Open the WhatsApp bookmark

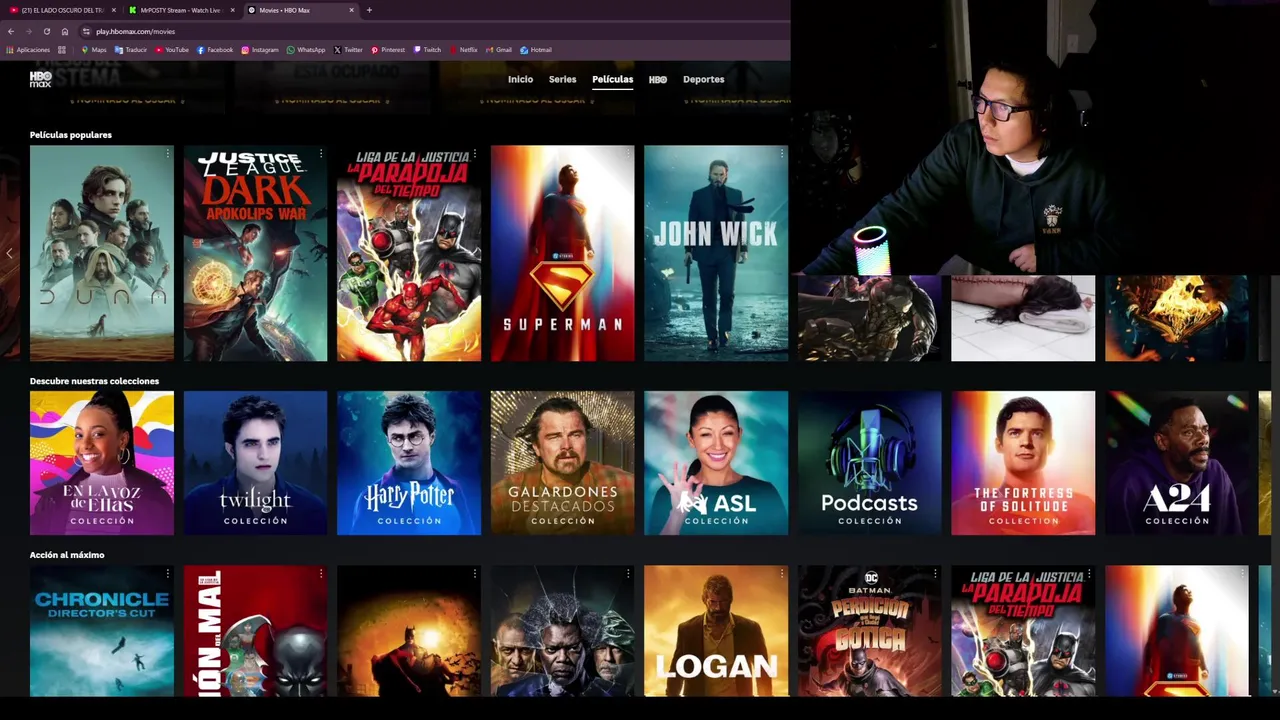[x=306, y=49]
